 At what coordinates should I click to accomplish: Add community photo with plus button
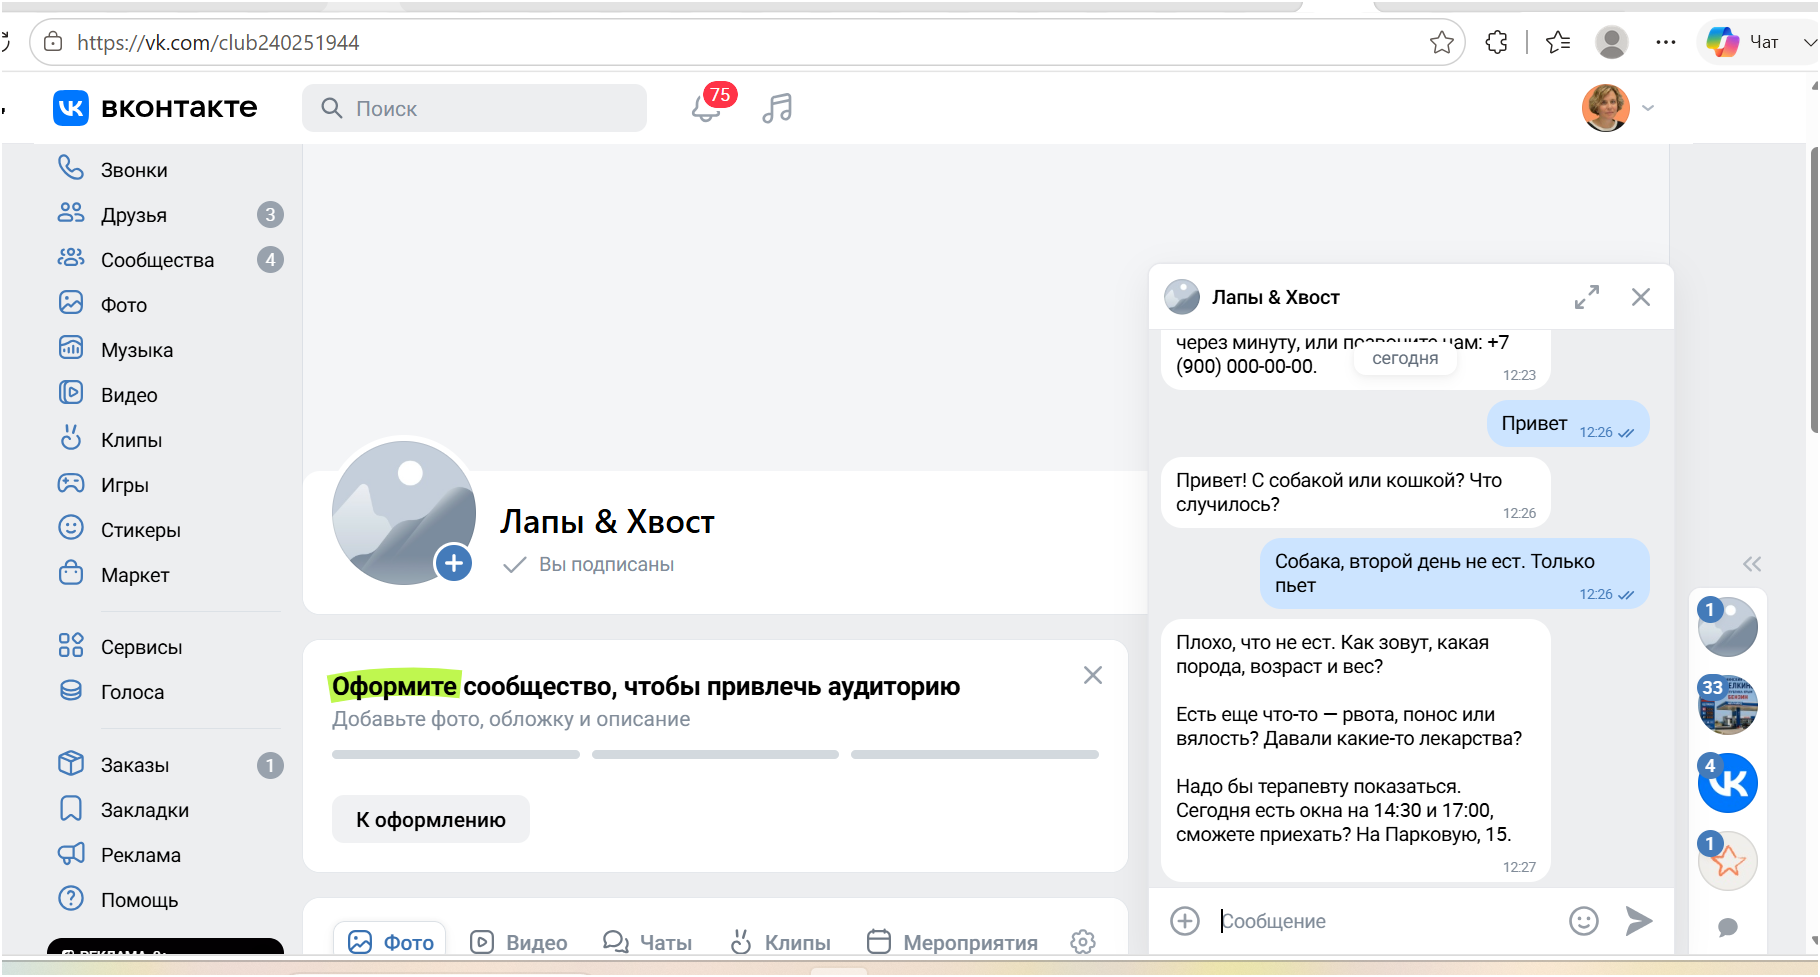coord(453,563)
